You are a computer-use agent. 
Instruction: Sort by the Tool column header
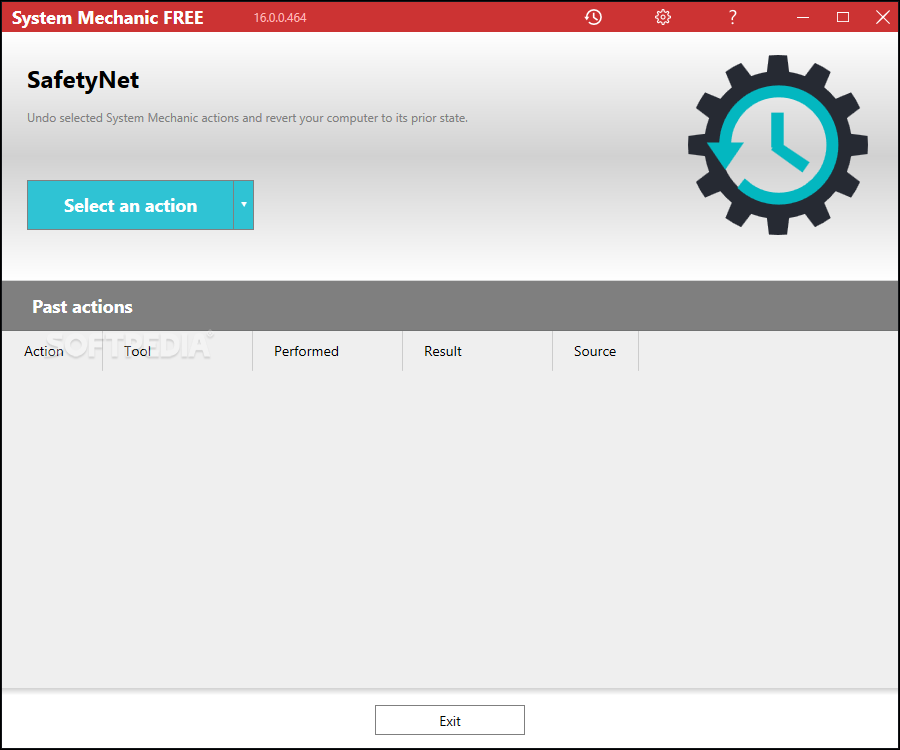click(177, 351)
